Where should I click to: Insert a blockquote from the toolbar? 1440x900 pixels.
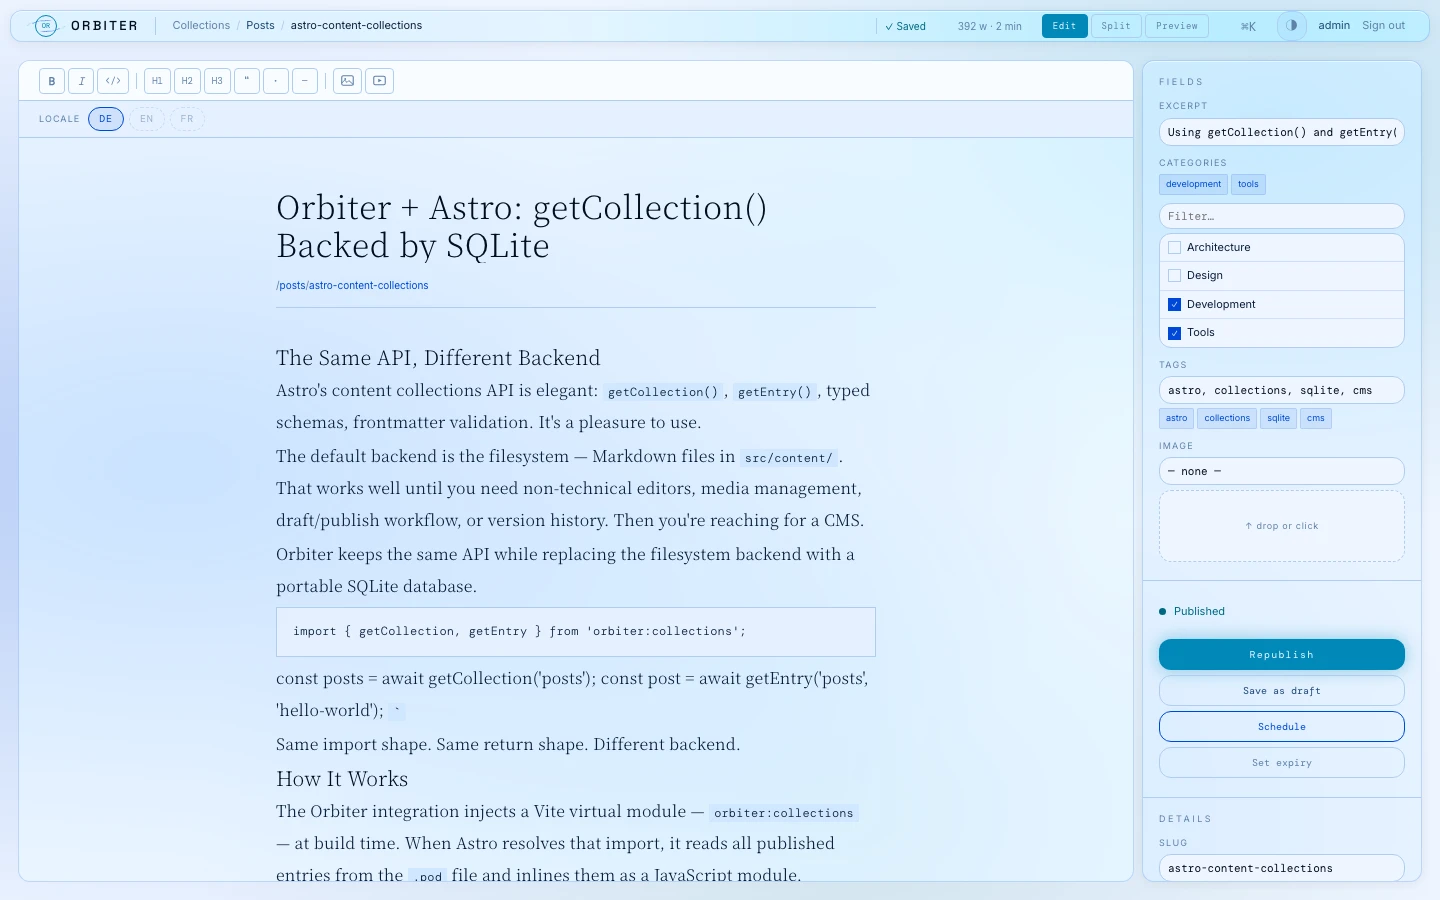pos(247,81)
